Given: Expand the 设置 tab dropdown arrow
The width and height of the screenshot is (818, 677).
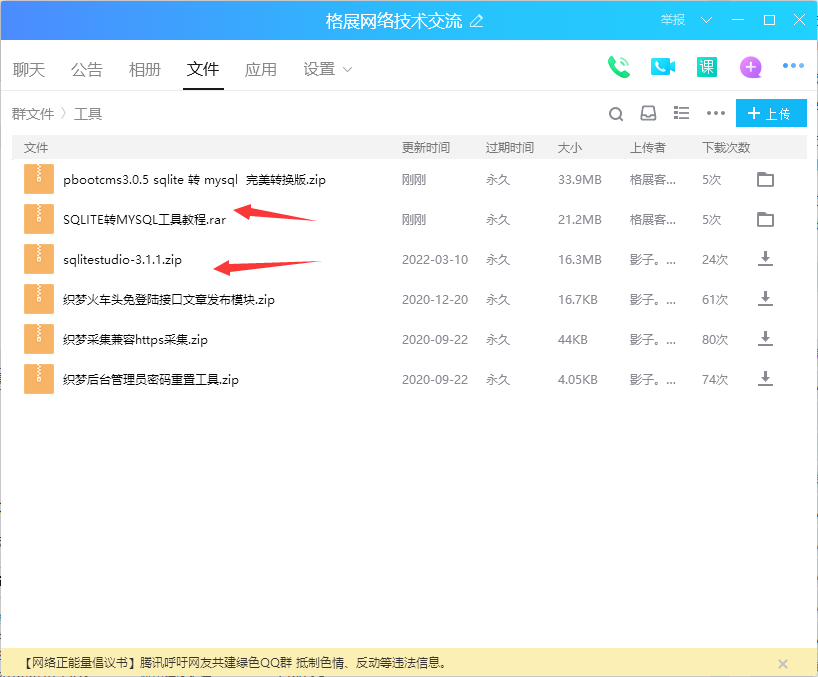Looking at the screenshot, I should click(348, 69).
